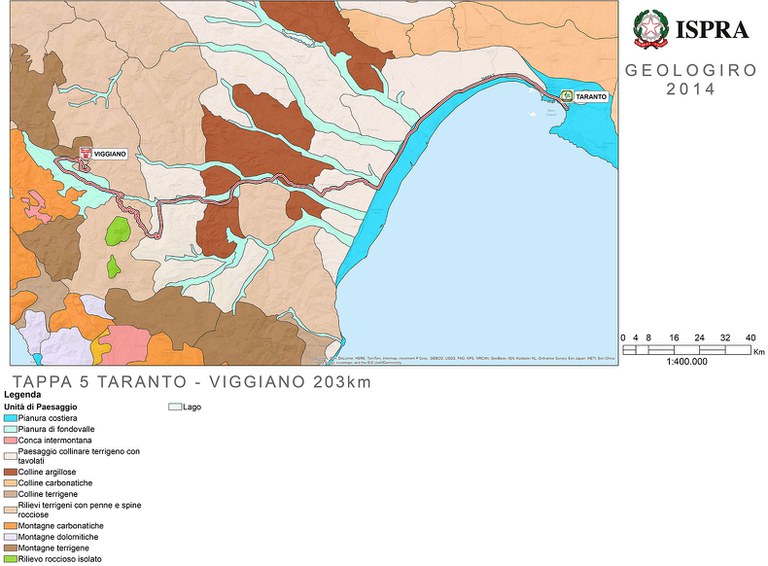The height and width of the screenshot is (566, 768).
Task: Select the Rilievo roccioso isolato legend swatch
Action: (x=10, y=559)
